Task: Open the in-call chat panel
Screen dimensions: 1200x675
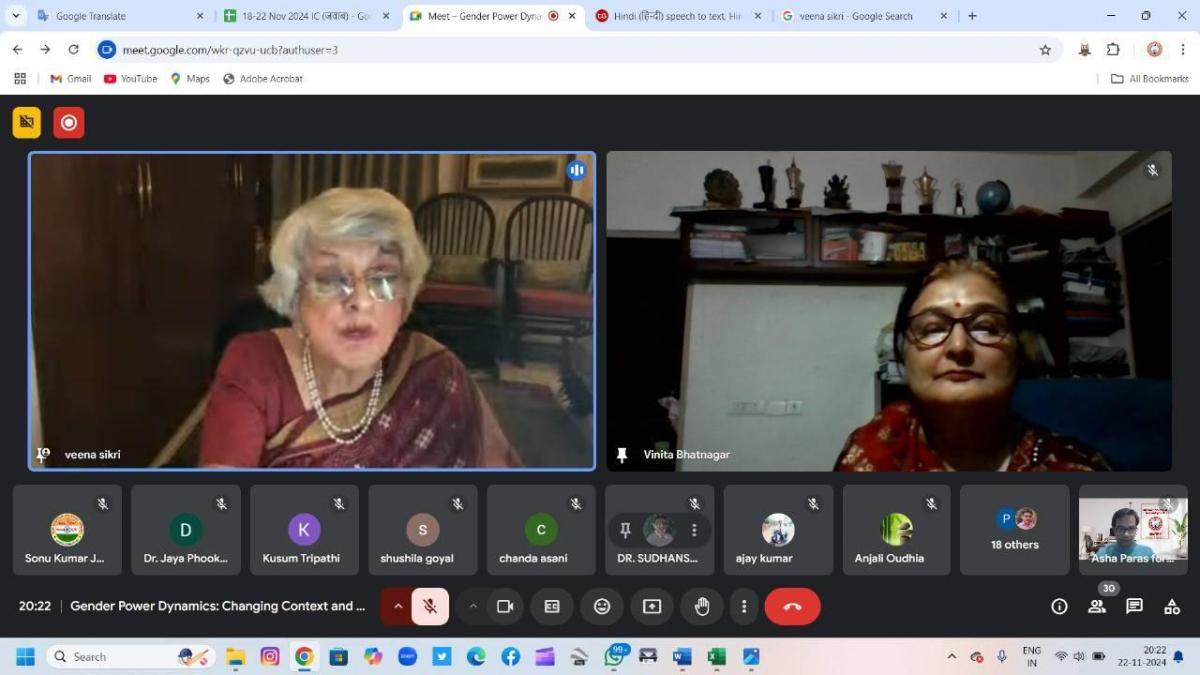Action: pos(1134,606)
